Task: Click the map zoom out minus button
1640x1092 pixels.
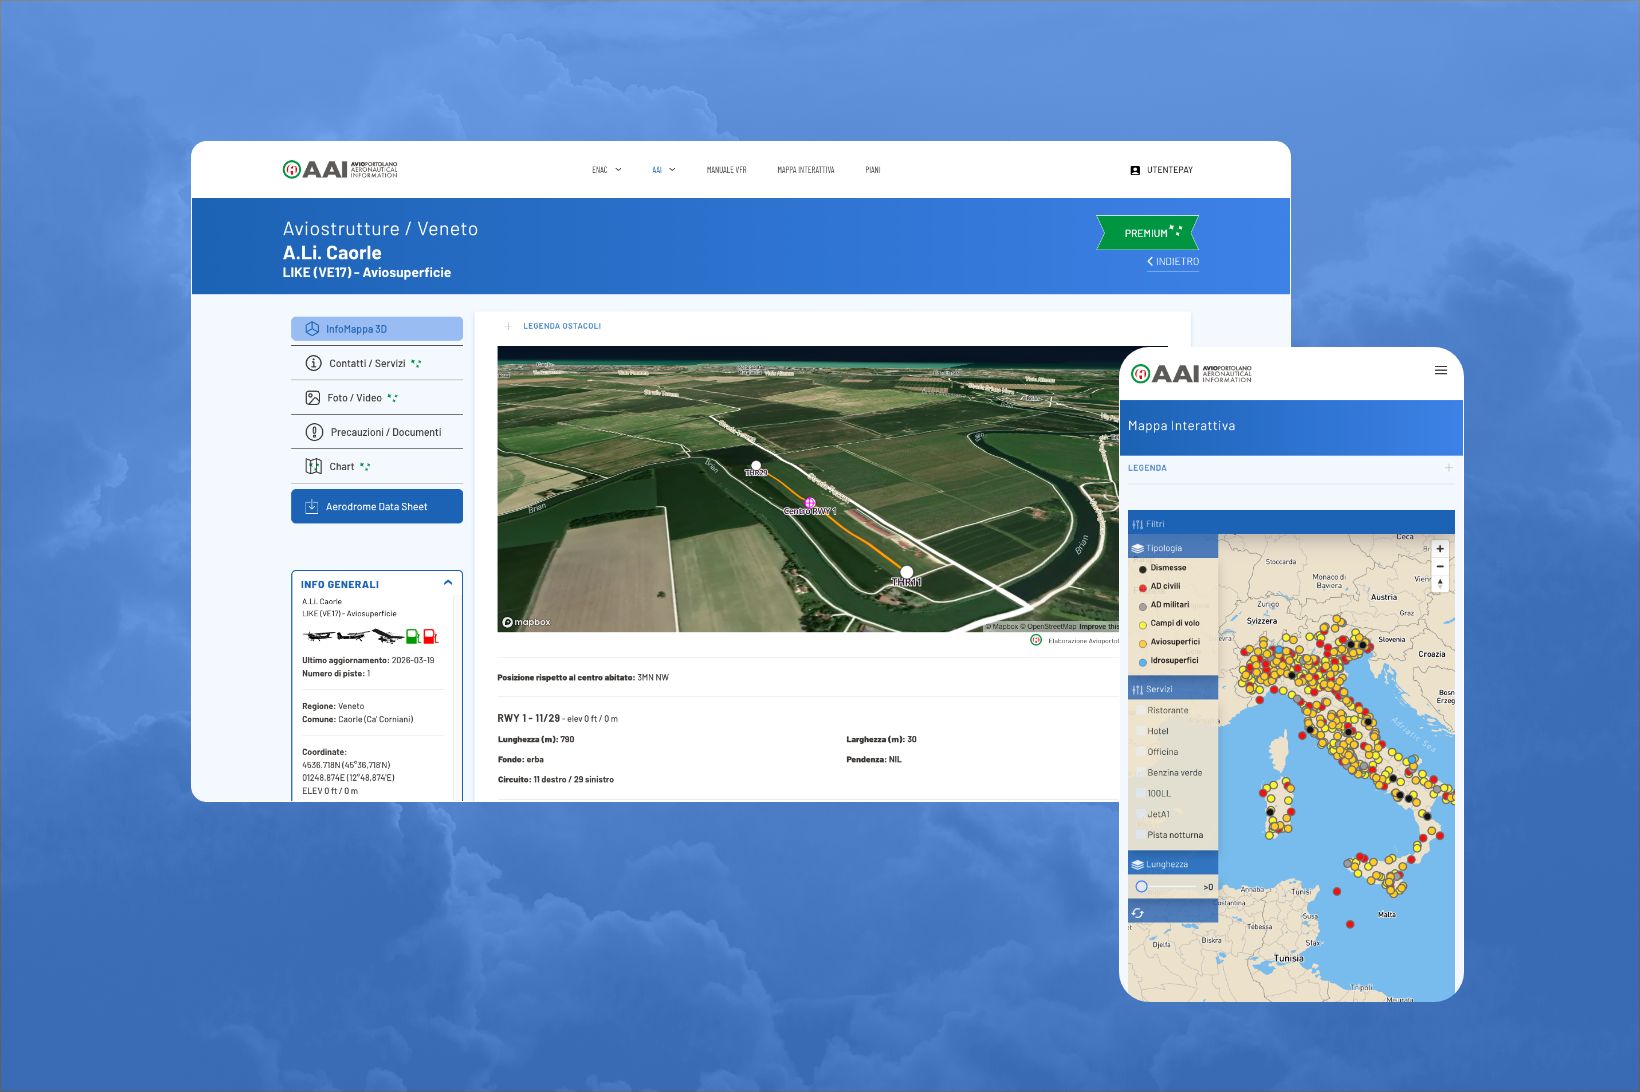Action: pos(1440,566)
